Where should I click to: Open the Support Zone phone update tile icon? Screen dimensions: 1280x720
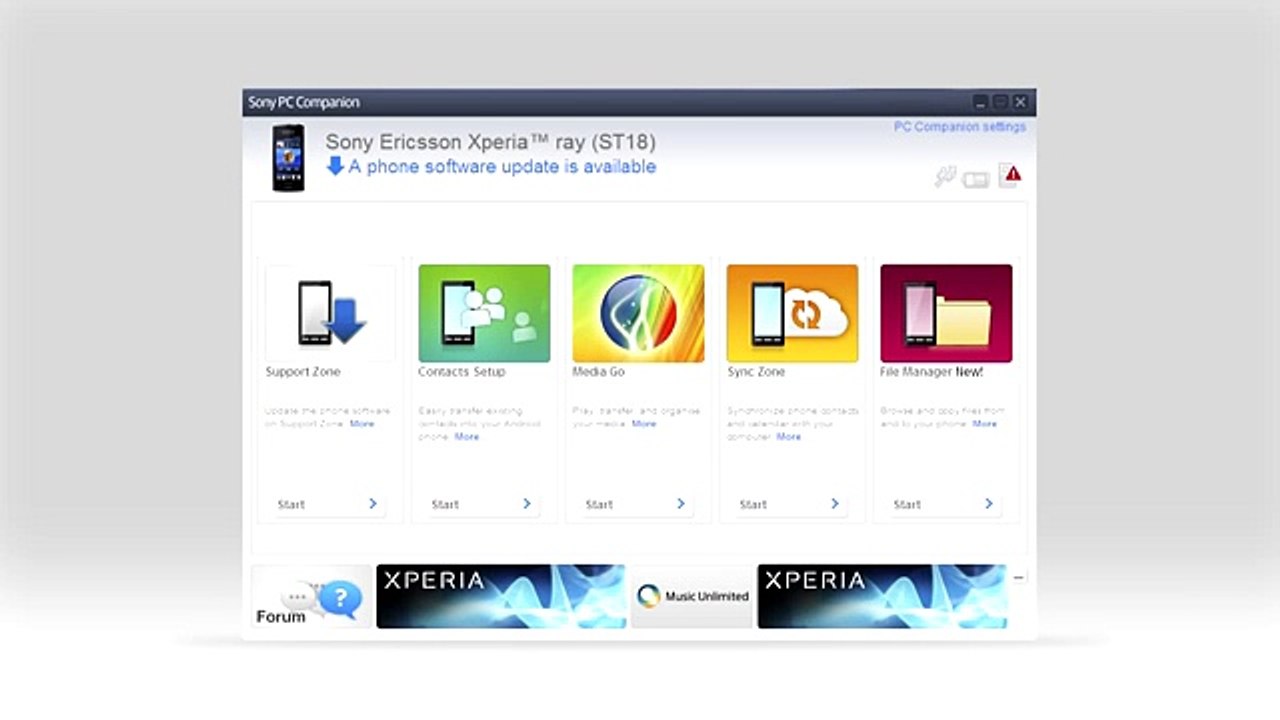(331, 313)
